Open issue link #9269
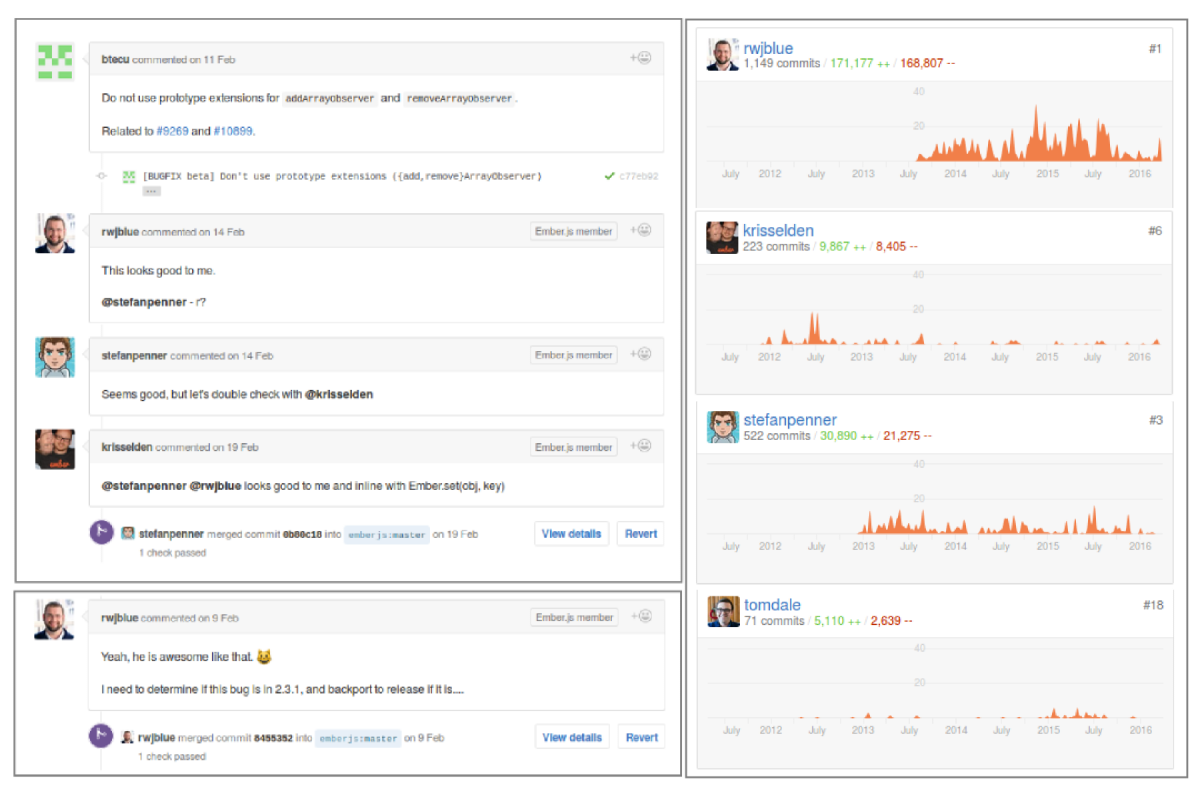The height and width of the screenshot is (791, 1200). pos(170,131)
